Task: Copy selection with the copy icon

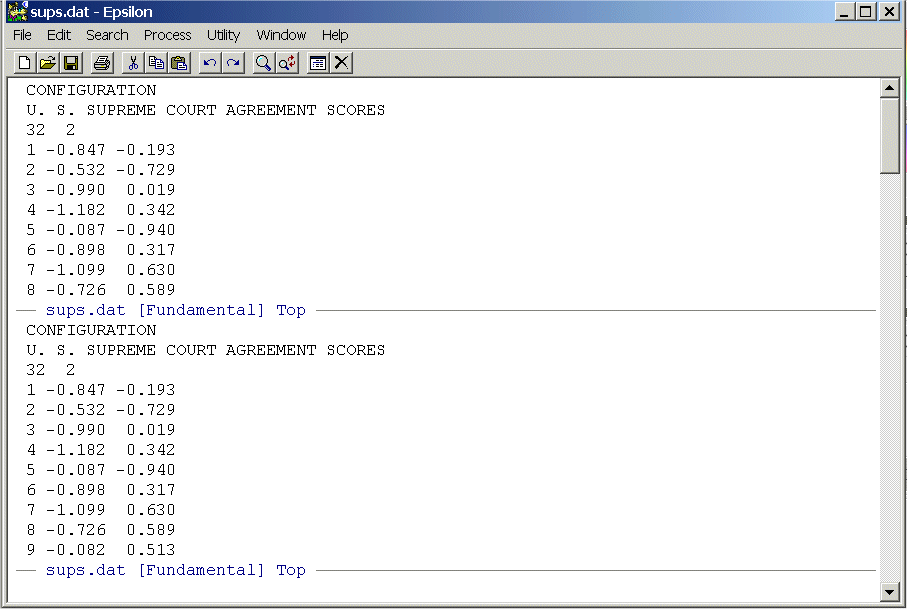Action: pos(156,63)
